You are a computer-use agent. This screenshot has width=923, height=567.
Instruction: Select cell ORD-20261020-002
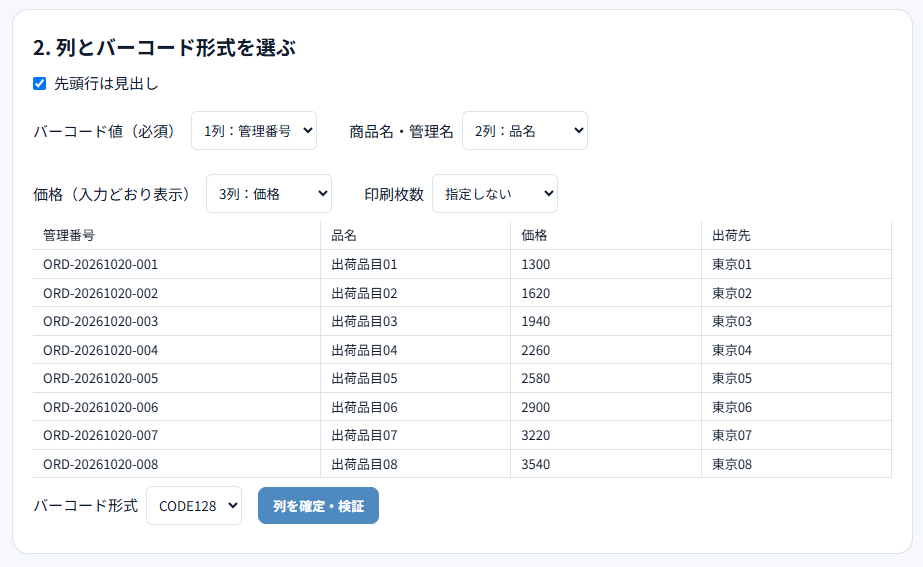(177, 293)
